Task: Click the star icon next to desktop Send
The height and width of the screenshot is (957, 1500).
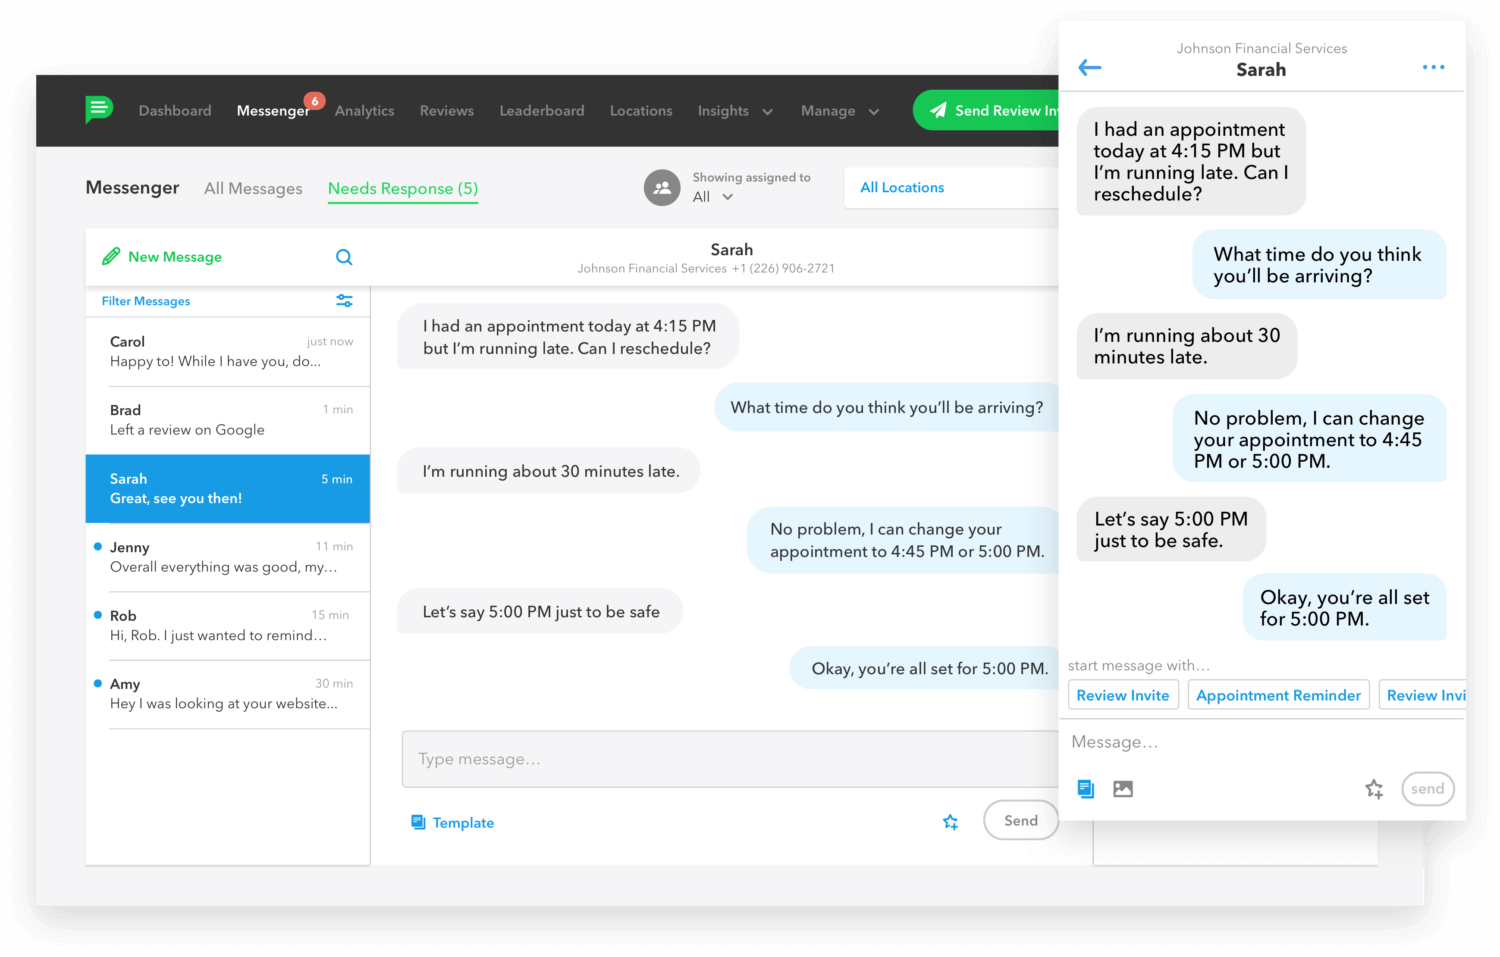Action: tap(950, 822)
